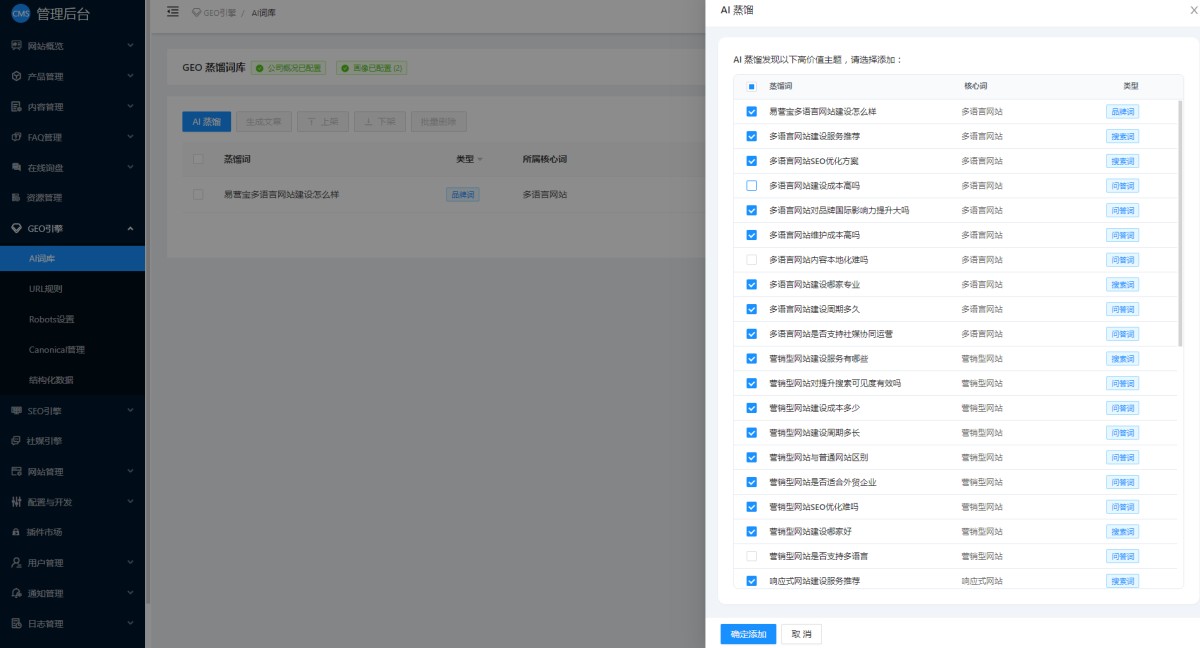The height and width of the screenshot is (648, 1200).
Task: Open the URL规则 submenu item
Action: point(46,289)
